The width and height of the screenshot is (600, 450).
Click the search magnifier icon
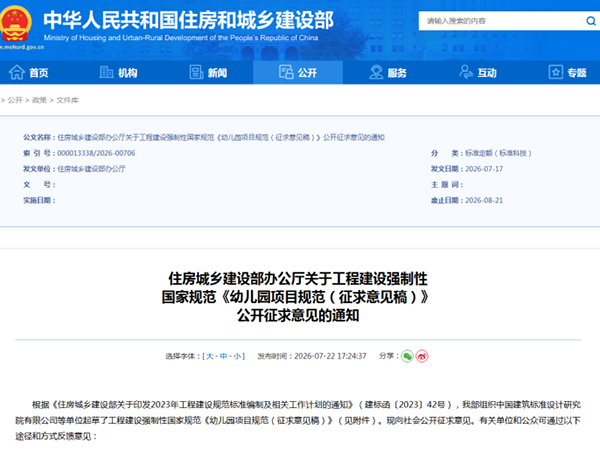pos(591,21)
